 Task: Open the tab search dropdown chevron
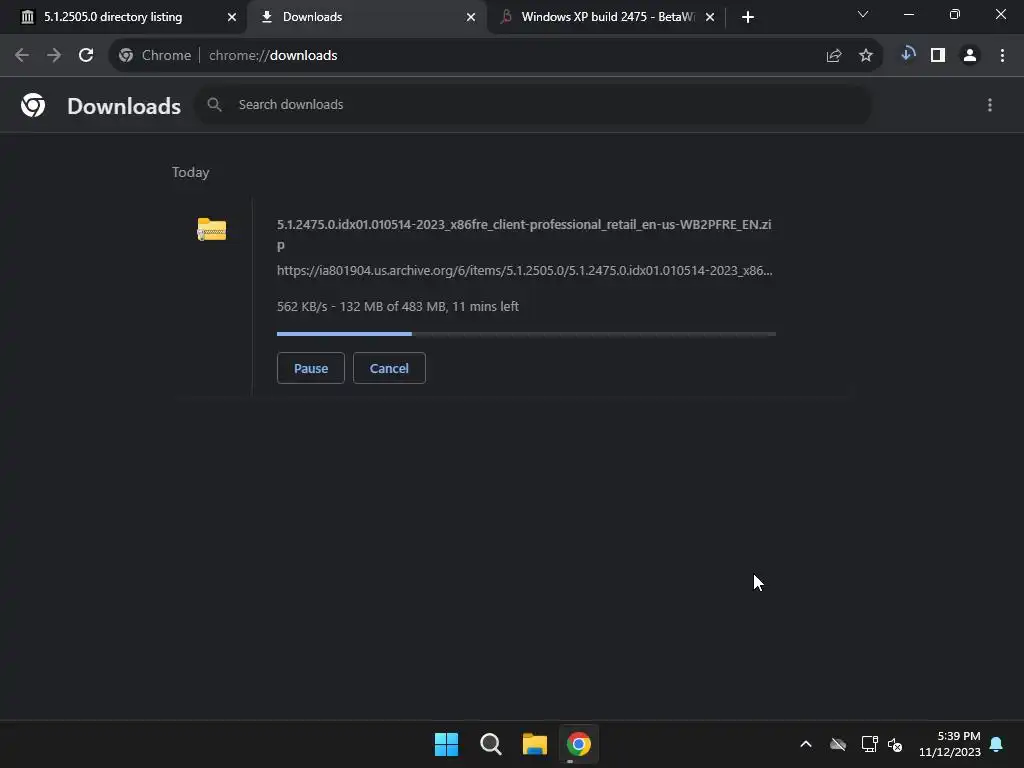[863, 14]
